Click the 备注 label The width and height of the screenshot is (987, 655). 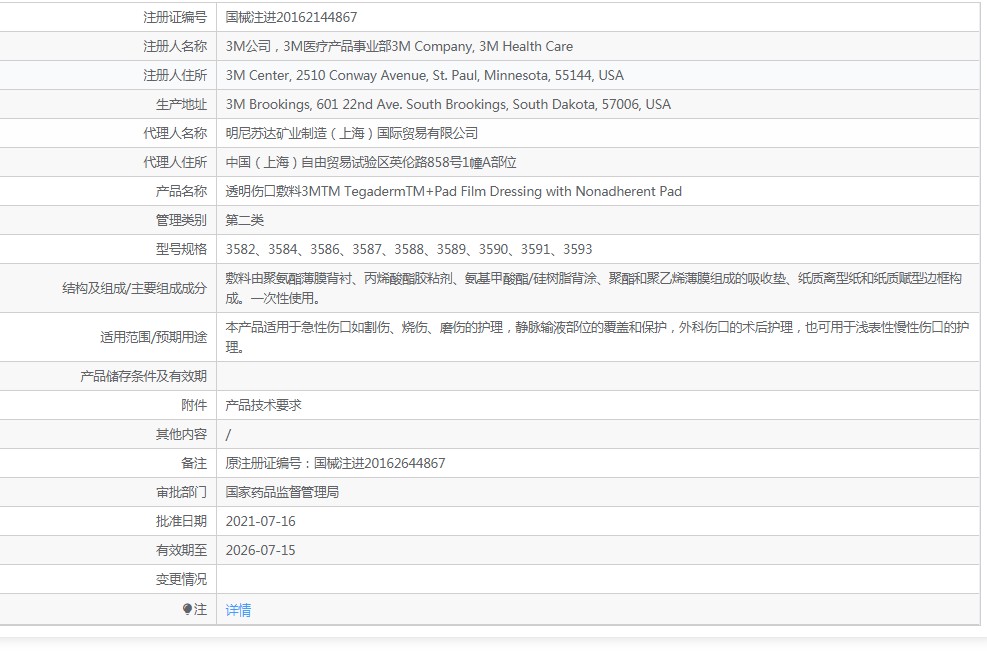(194, 463)
